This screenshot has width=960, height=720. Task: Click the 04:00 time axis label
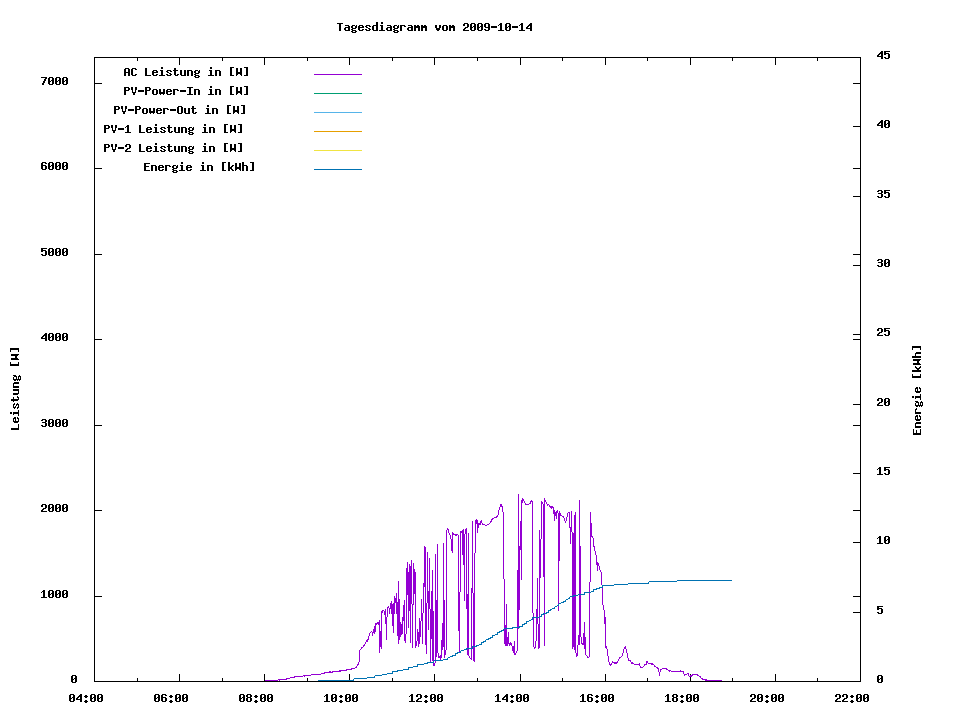(x=86, y=698)
